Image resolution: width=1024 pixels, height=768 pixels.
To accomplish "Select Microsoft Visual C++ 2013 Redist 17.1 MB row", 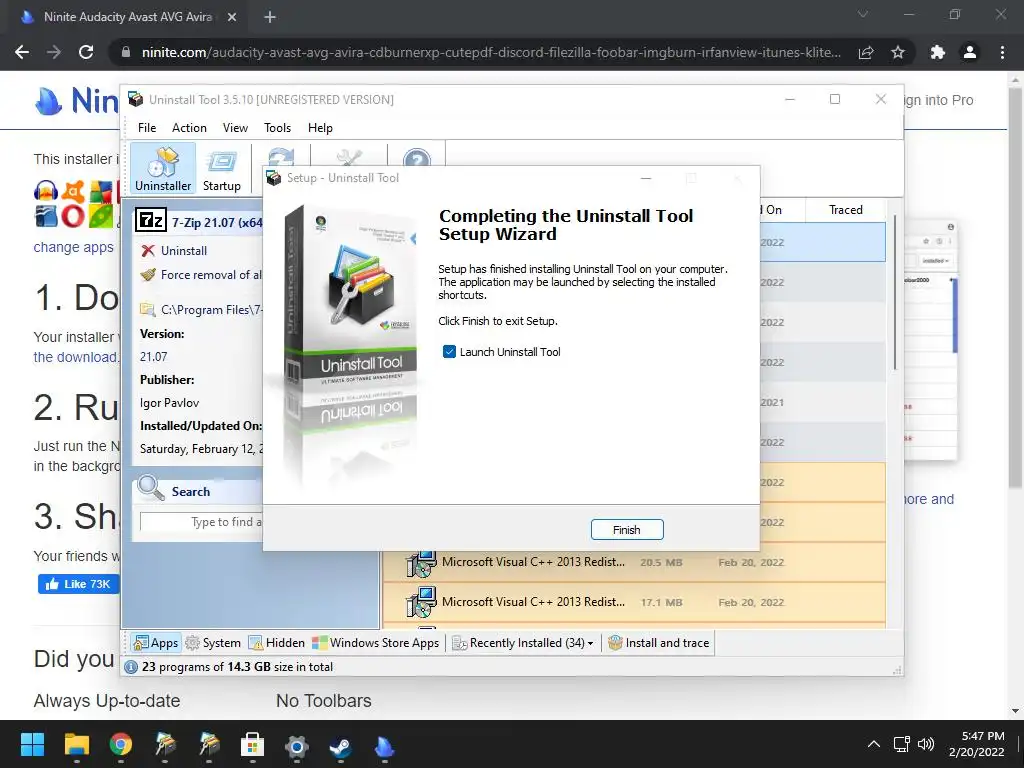I will coord(633,602).
